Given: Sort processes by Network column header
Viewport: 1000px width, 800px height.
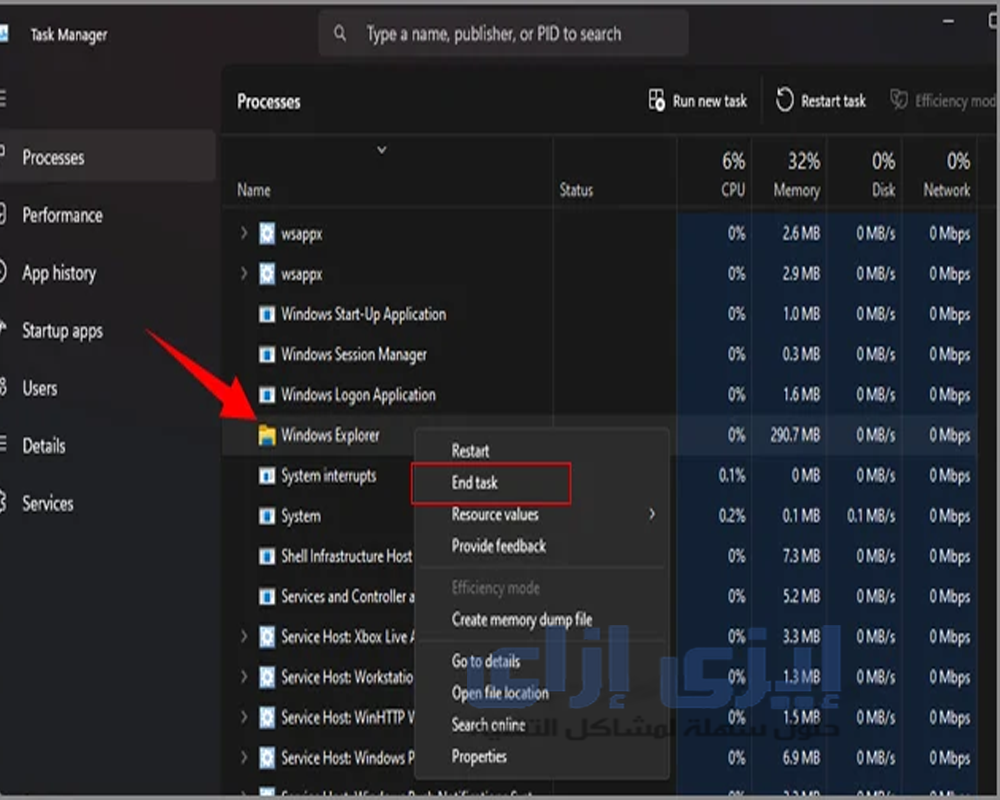Looking at the screenshot, I should point(946,190).
